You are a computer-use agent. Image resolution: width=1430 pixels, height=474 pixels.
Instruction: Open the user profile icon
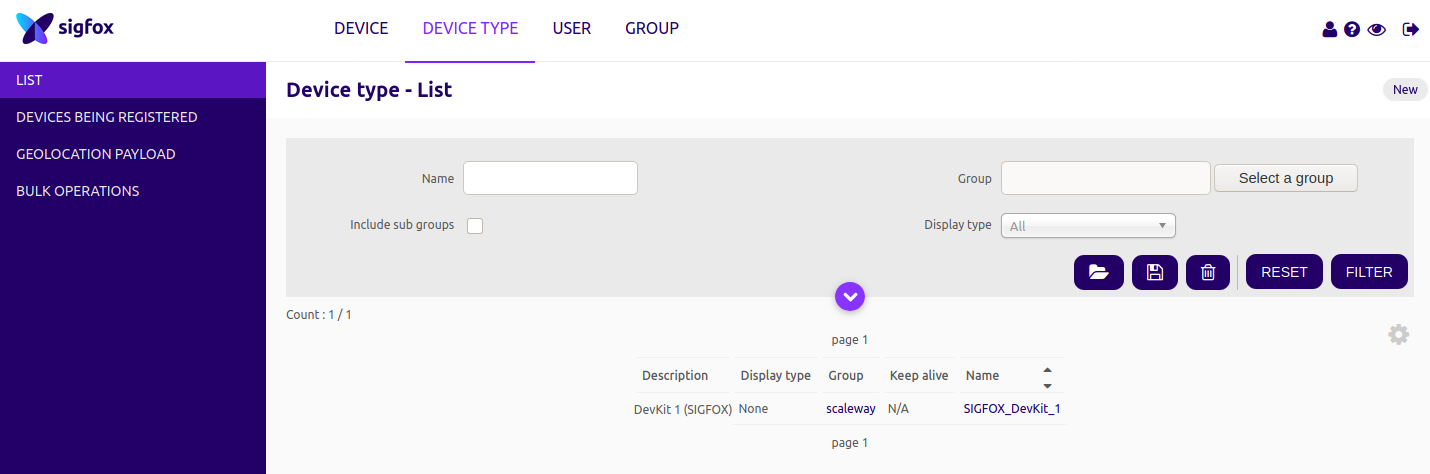[1329, 30]
